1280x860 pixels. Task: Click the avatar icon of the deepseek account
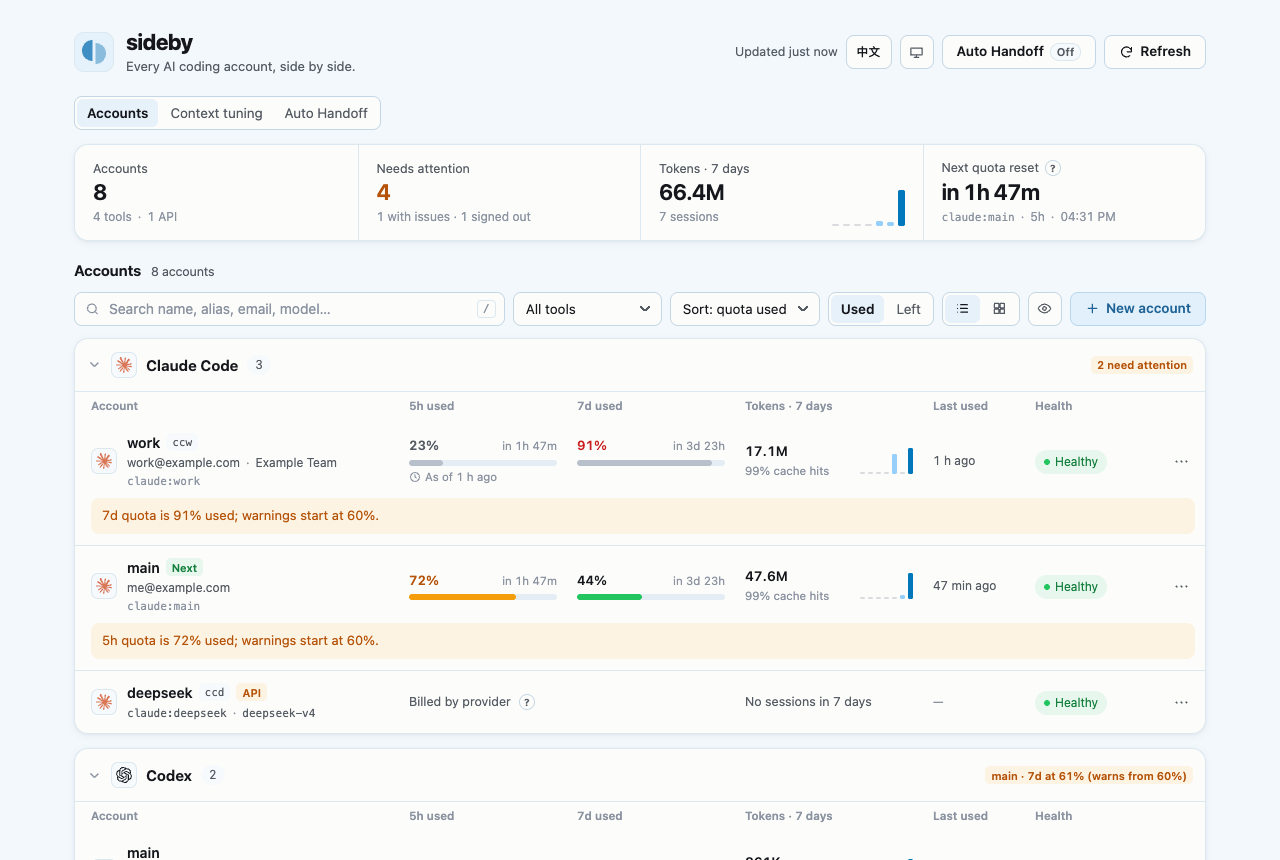(104, 702)
